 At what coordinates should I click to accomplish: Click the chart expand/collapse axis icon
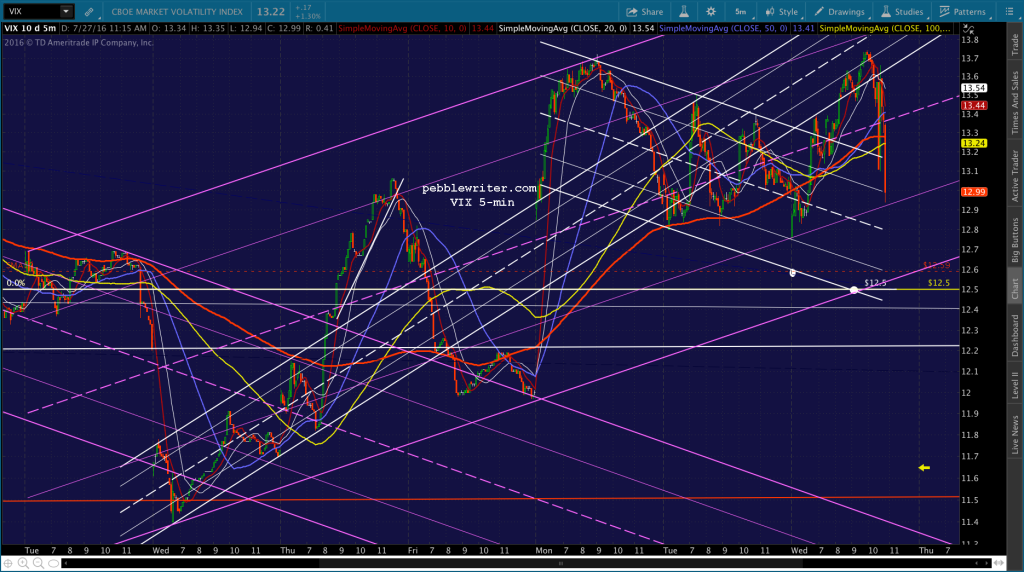pos(968,29)
